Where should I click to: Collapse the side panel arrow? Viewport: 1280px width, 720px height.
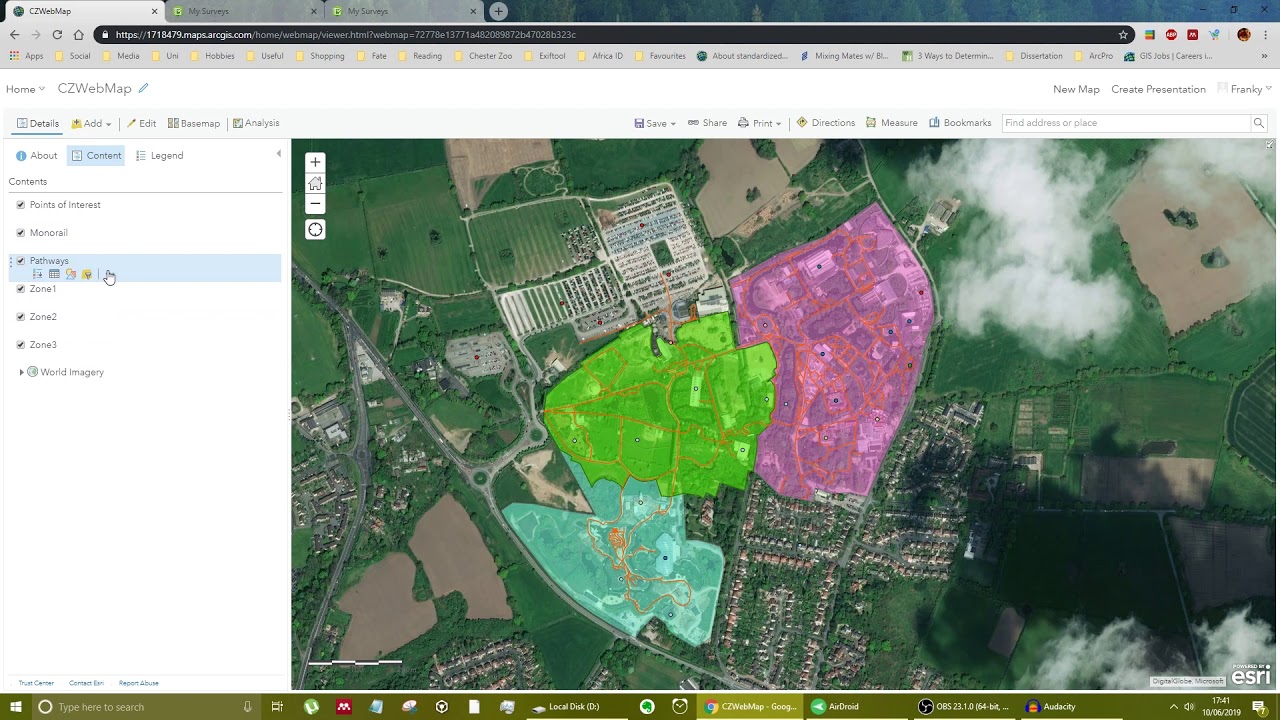[x=278, y=154]
